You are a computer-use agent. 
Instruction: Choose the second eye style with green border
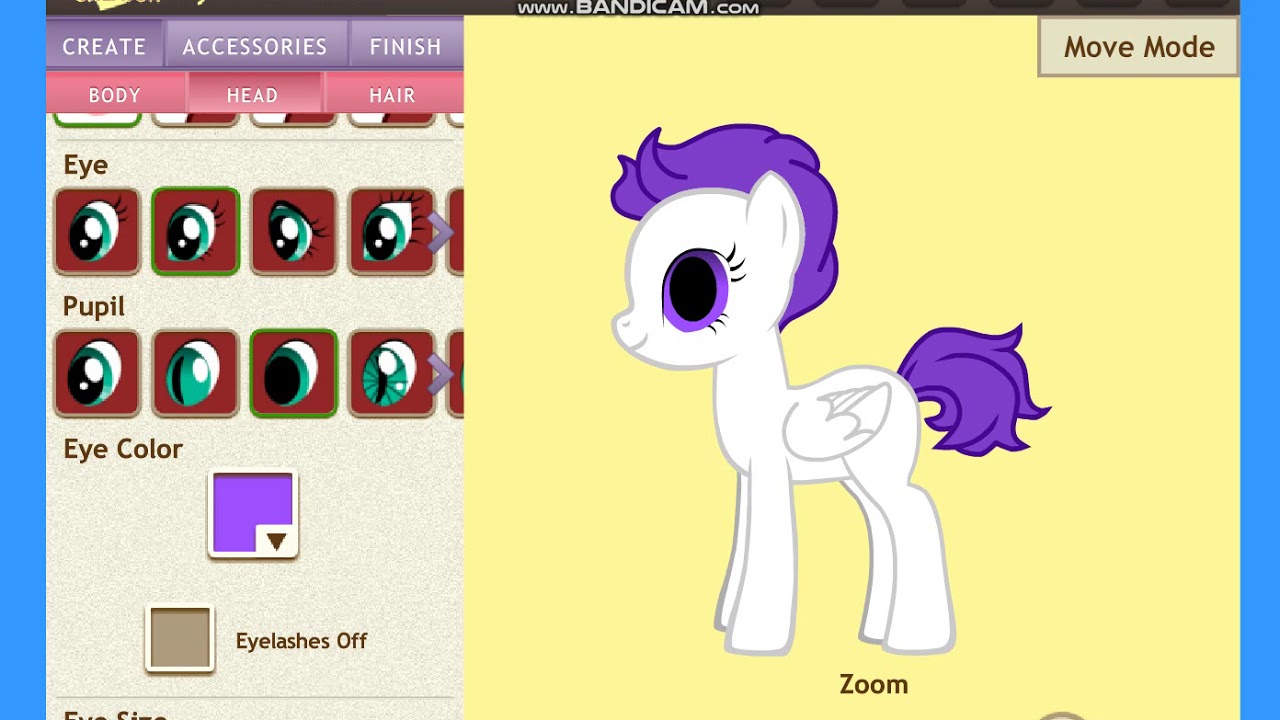[x=195, y=231]
